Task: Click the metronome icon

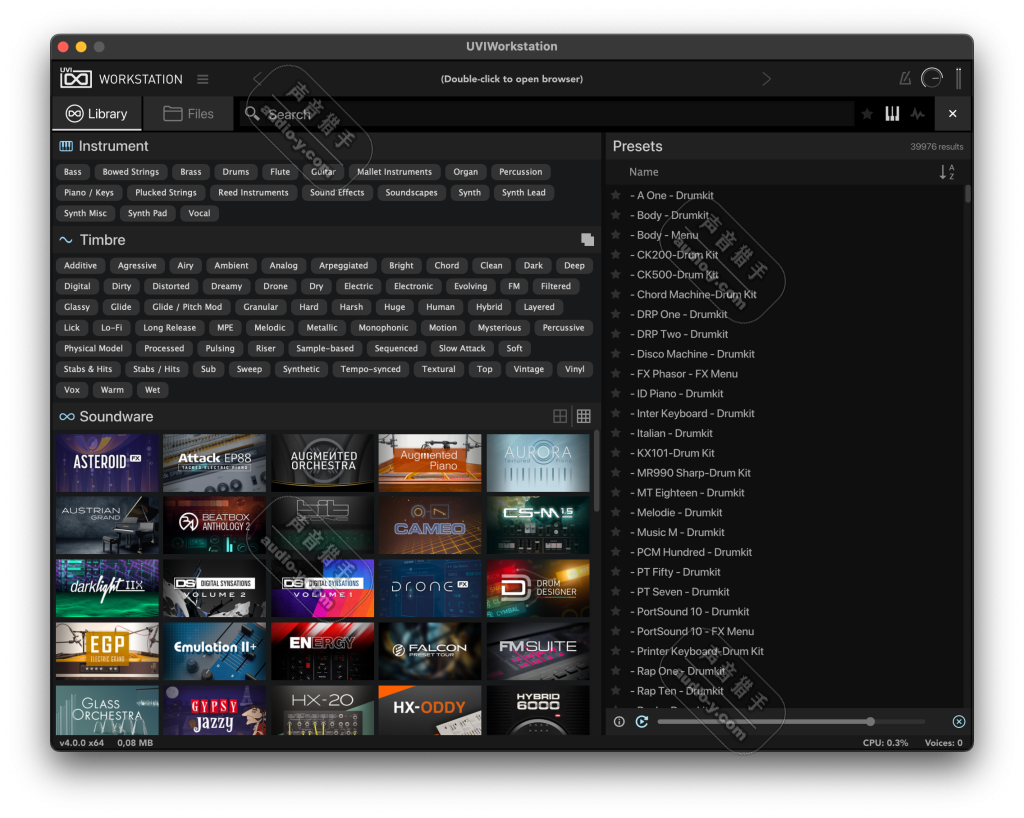Action: [x=905, y=79]
